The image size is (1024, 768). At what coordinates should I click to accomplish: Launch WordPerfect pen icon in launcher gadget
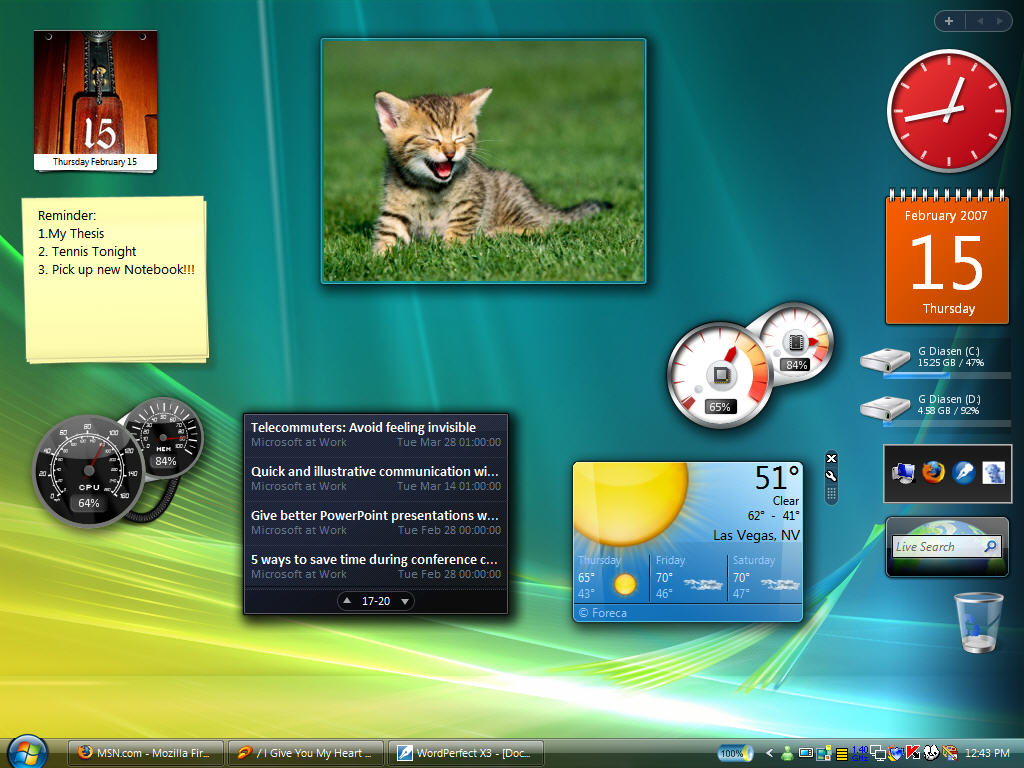(x=963, y=472)
